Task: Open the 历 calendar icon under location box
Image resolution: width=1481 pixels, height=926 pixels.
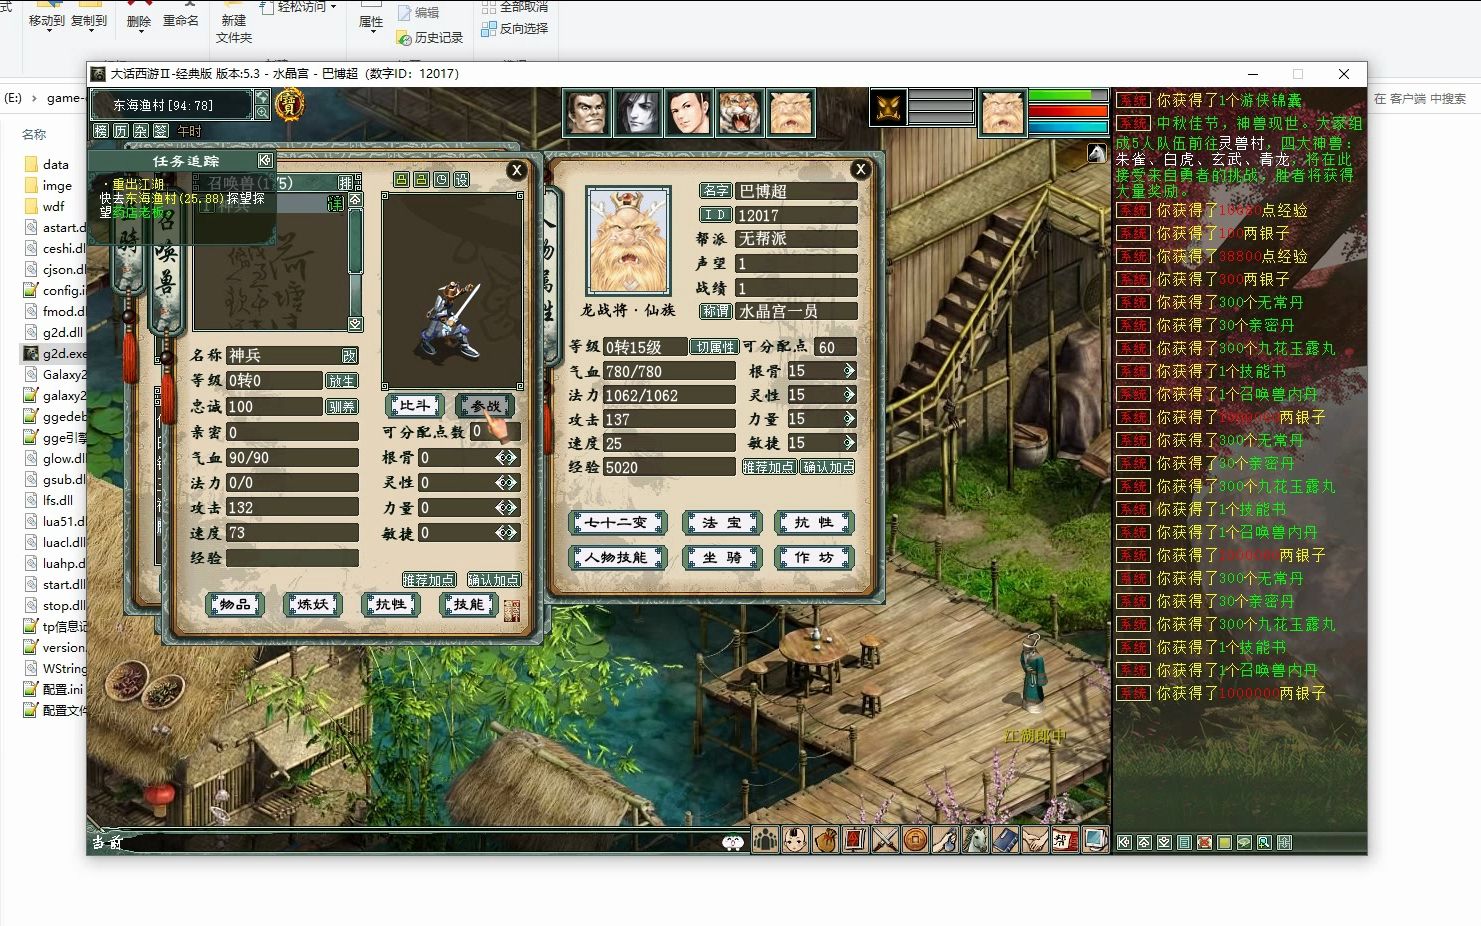Action: tap(121, 131)
